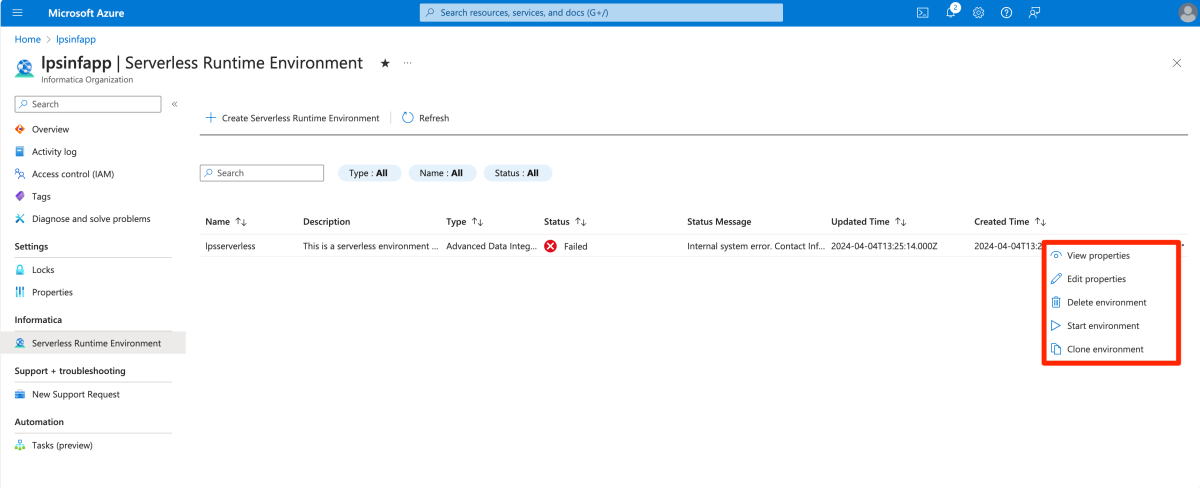
Task: Click the Informatica resource icon by title
Action: tap(24, 69)
